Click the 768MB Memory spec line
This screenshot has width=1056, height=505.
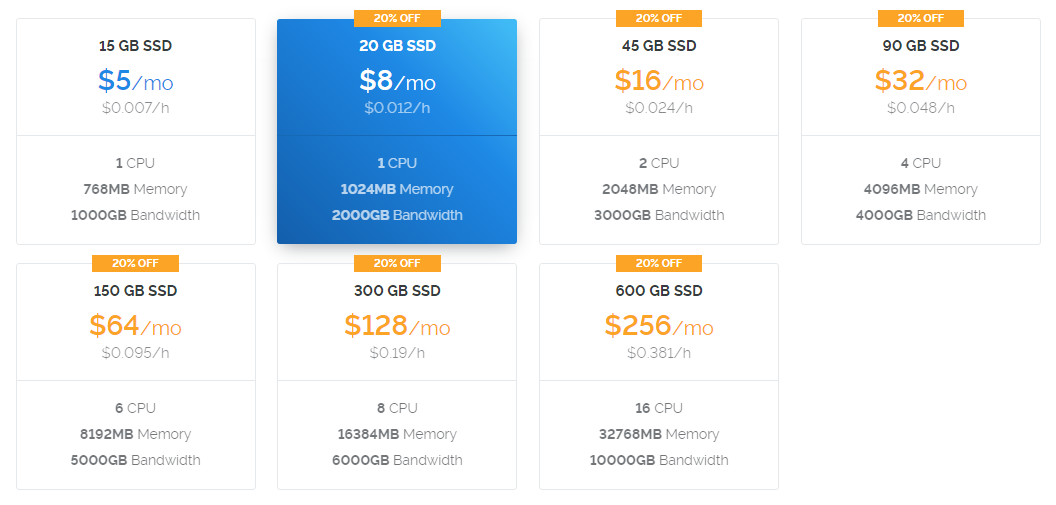tap(135, 189)
